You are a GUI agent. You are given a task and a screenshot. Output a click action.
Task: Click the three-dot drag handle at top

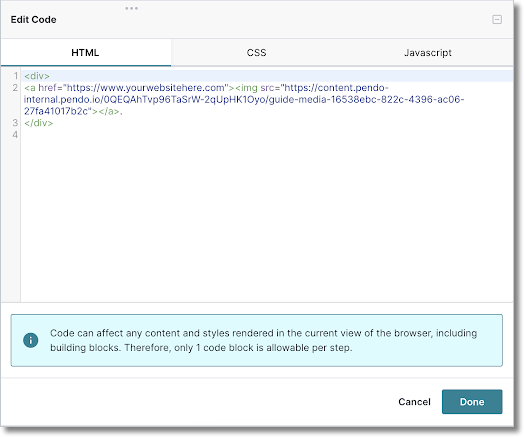[131, 8]
